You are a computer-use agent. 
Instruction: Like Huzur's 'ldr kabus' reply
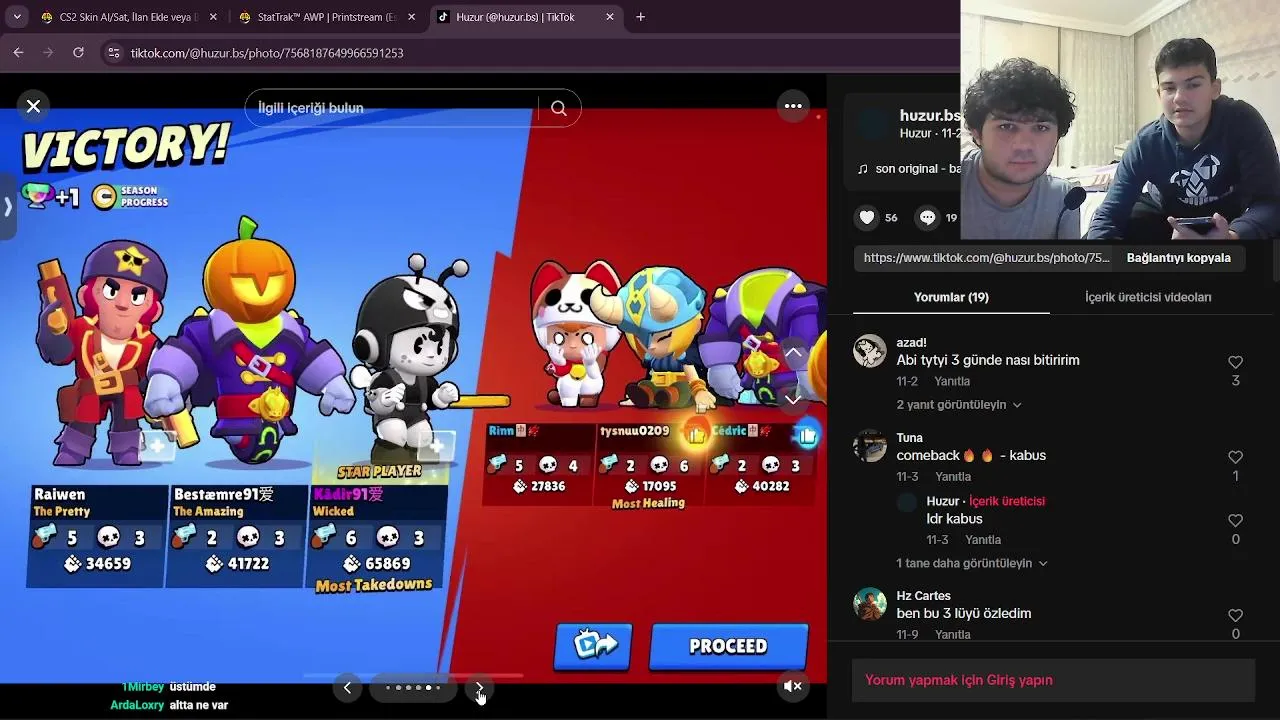tap(1235, 521)
